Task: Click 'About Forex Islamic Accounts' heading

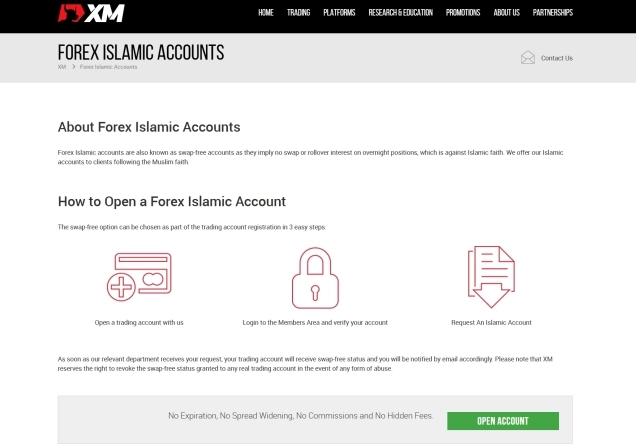Action: (149, 127)
